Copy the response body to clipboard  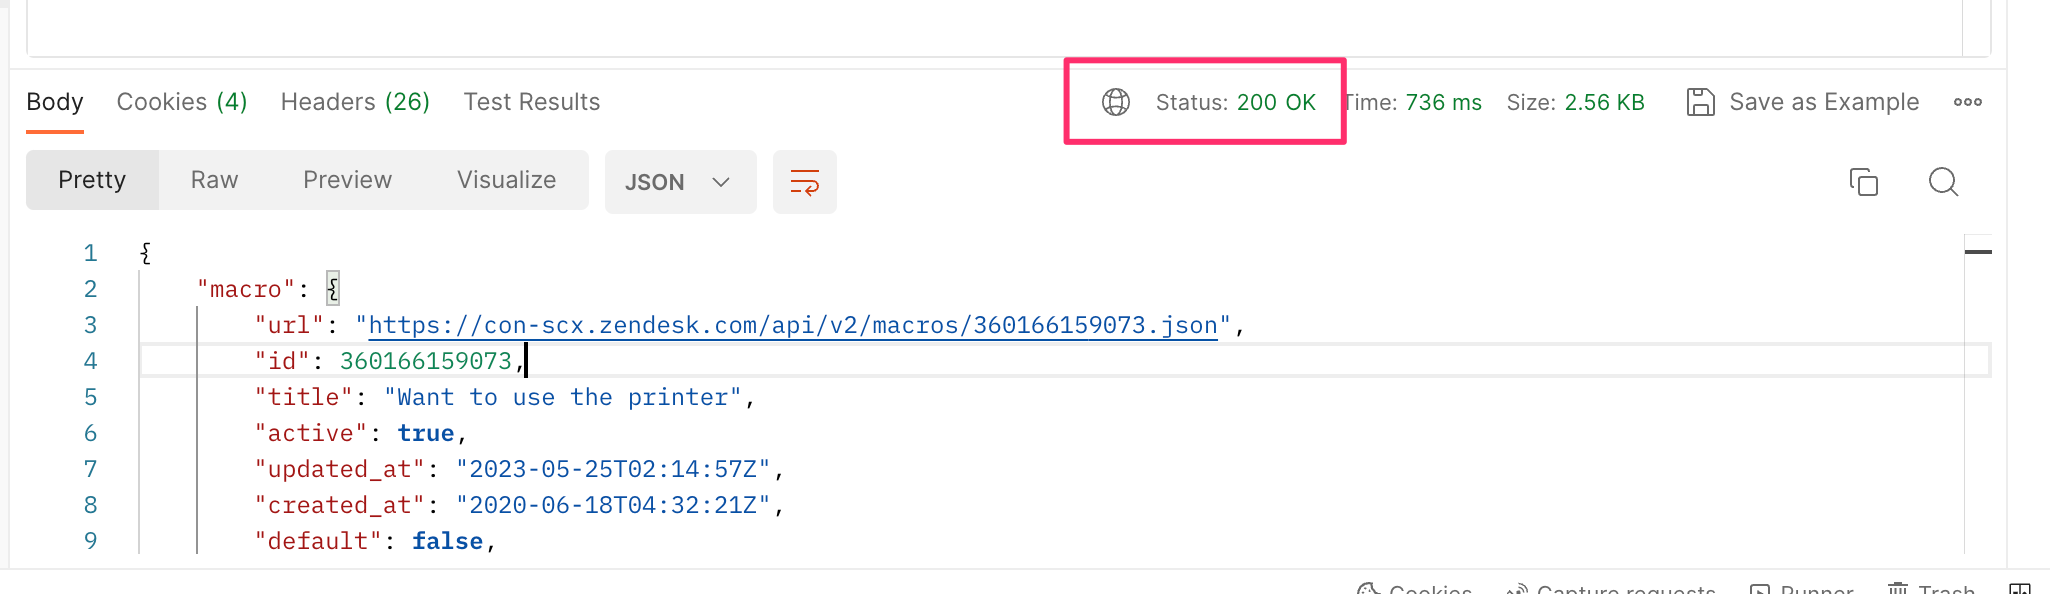pyautogui.click(x=1862, y=182)
